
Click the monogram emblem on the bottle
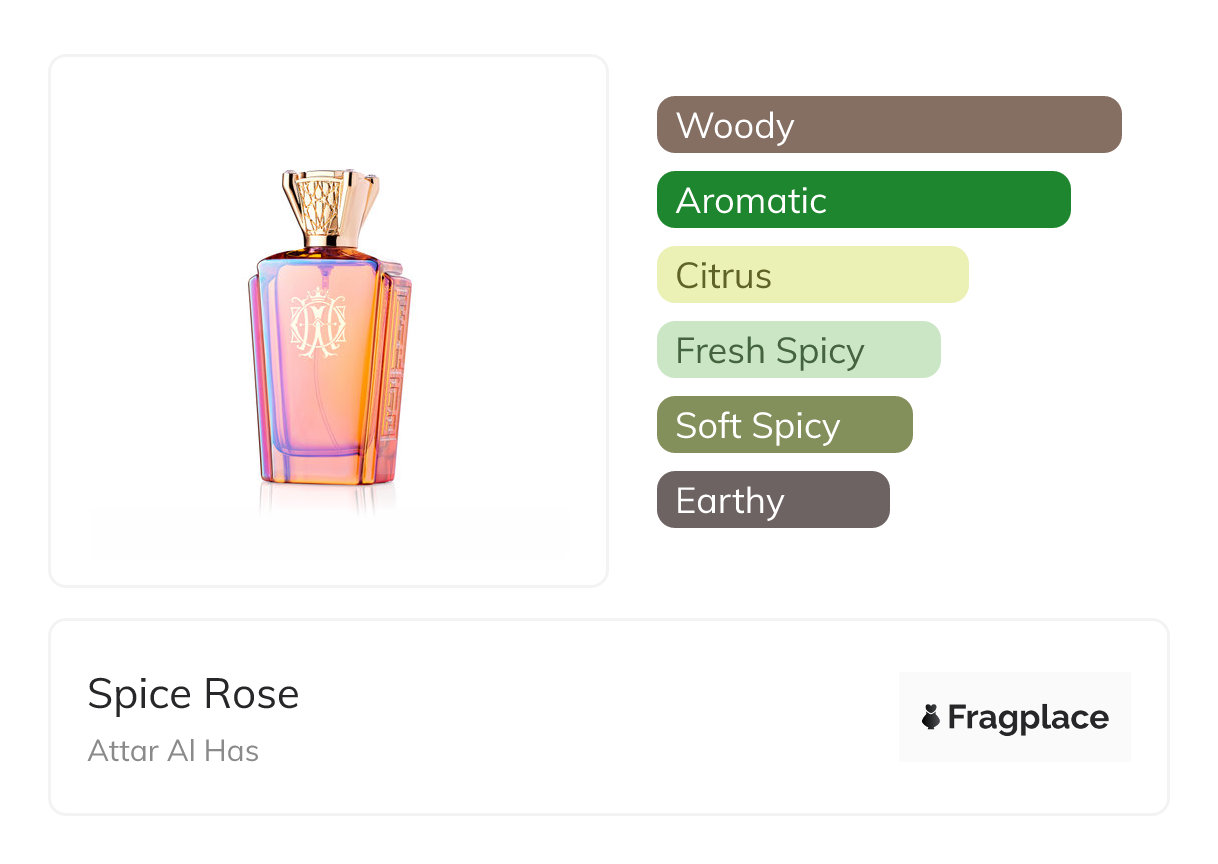point(317,322)
